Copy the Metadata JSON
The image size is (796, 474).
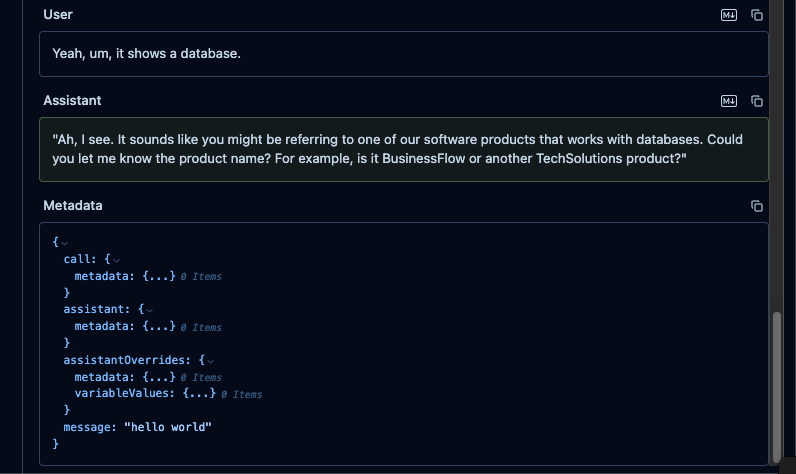coord(757,206)
